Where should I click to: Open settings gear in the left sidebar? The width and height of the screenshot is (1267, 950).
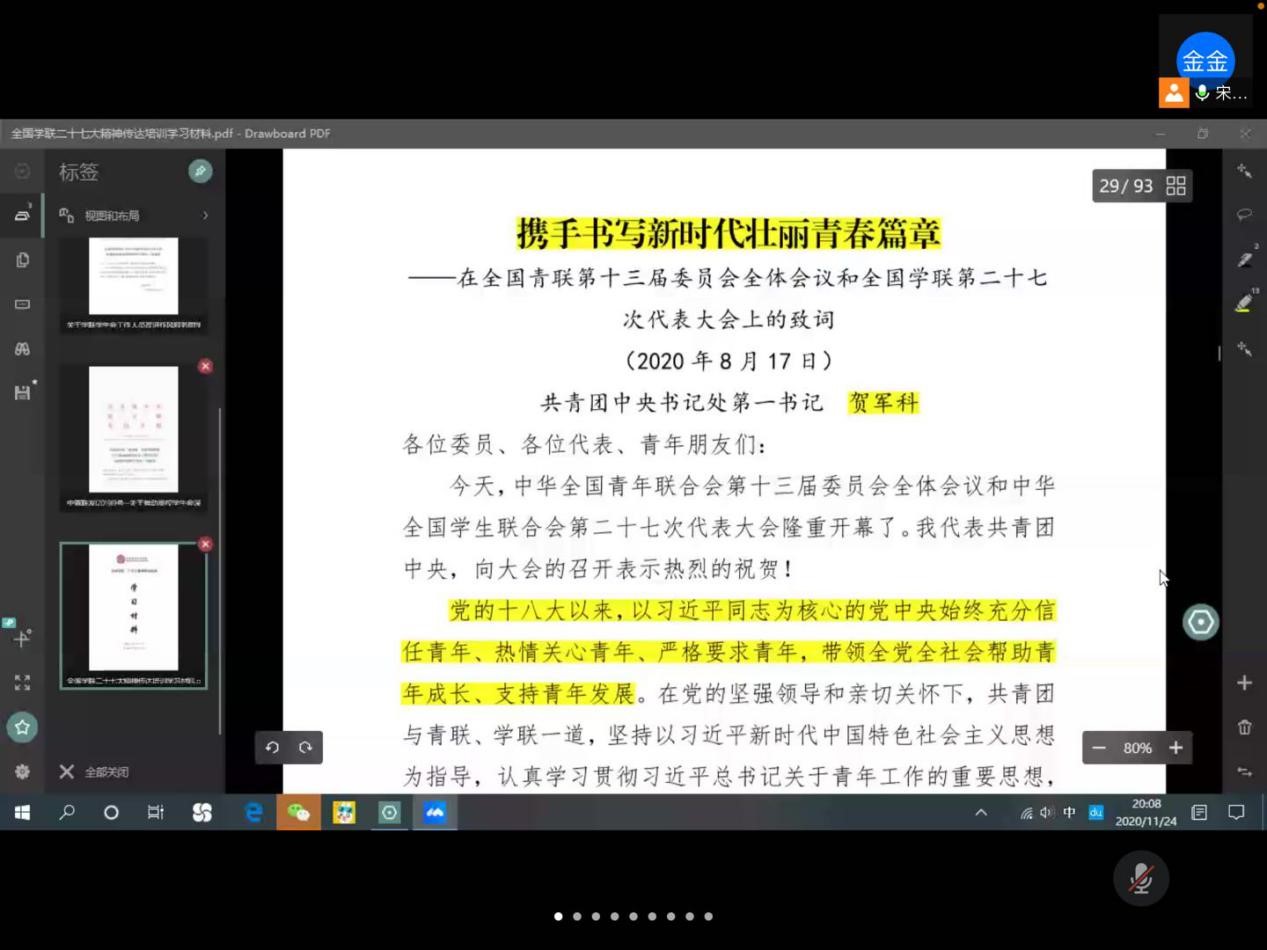22,772
